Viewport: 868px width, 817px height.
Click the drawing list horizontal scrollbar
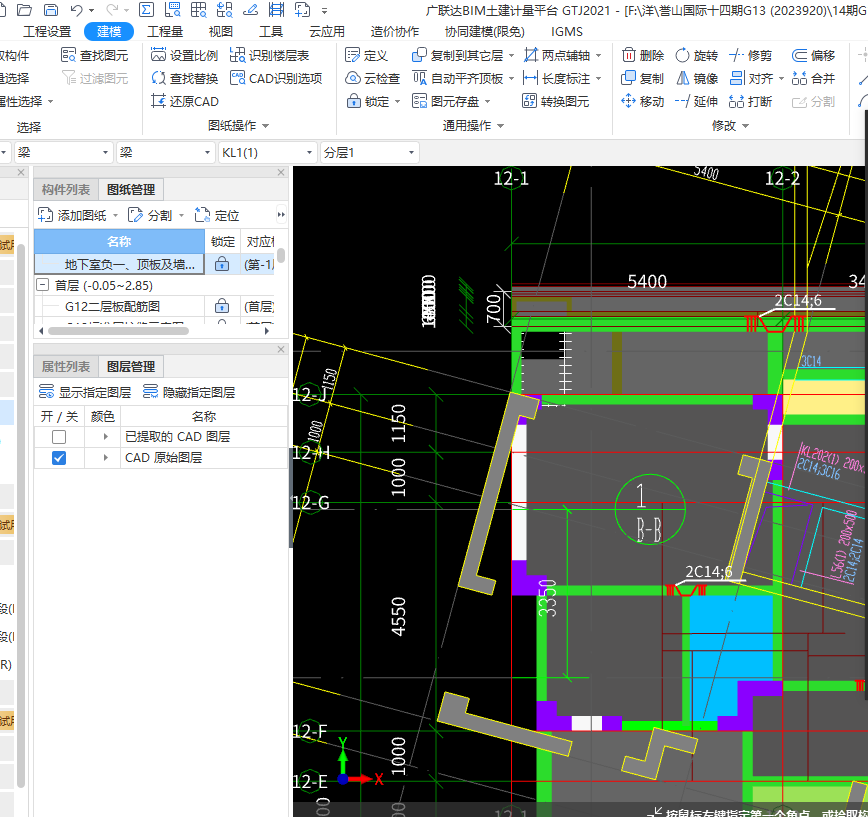coord(118,331)
